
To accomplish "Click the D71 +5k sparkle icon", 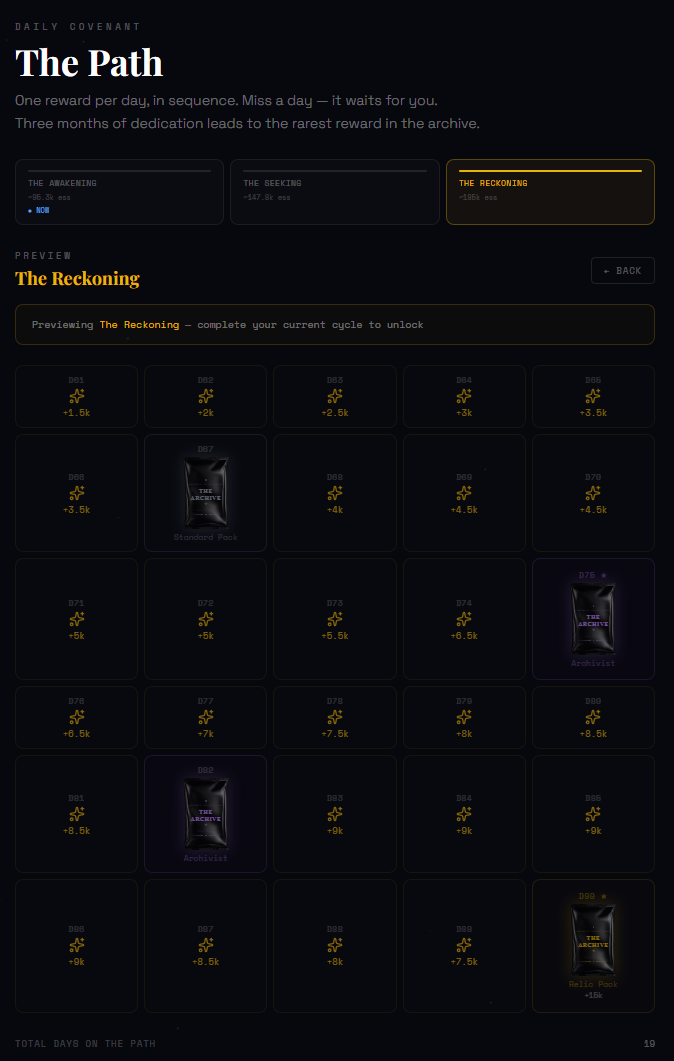I will click(x=76, y=619).
